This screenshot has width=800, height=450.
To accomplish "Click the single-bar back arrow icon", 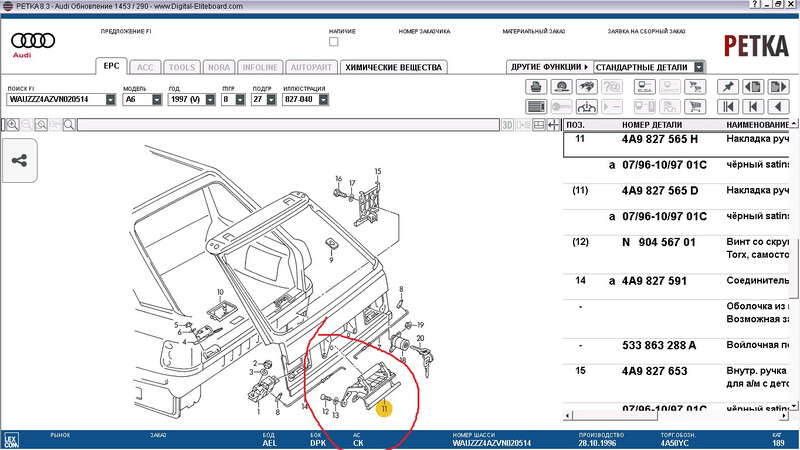I will (753, 107).
